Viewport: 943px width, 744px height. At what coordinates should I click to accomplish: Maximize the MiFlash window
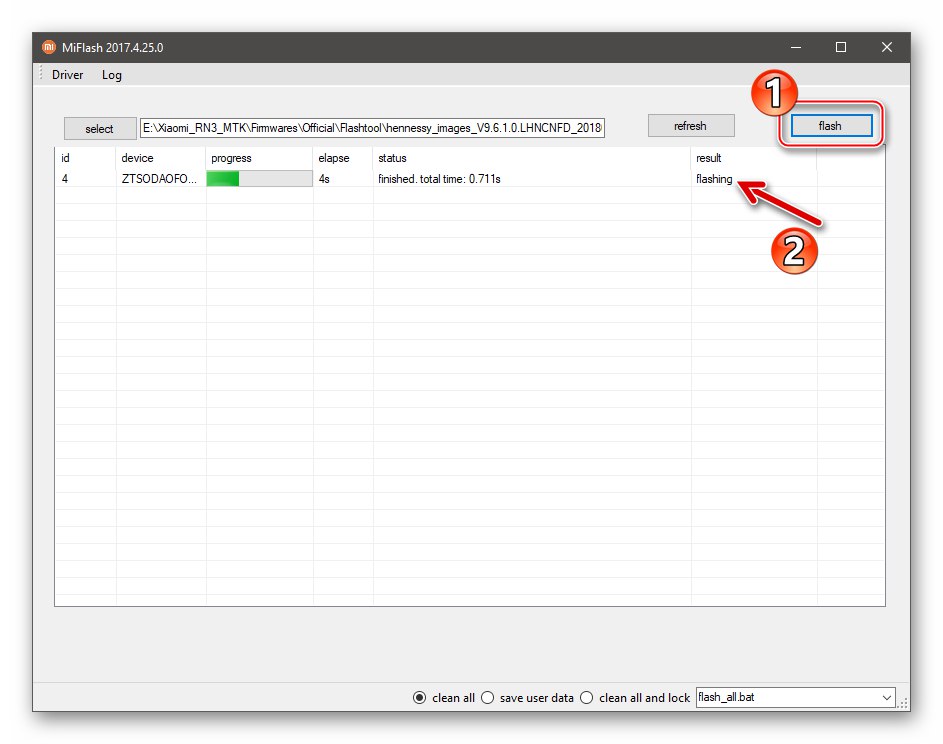841,47
